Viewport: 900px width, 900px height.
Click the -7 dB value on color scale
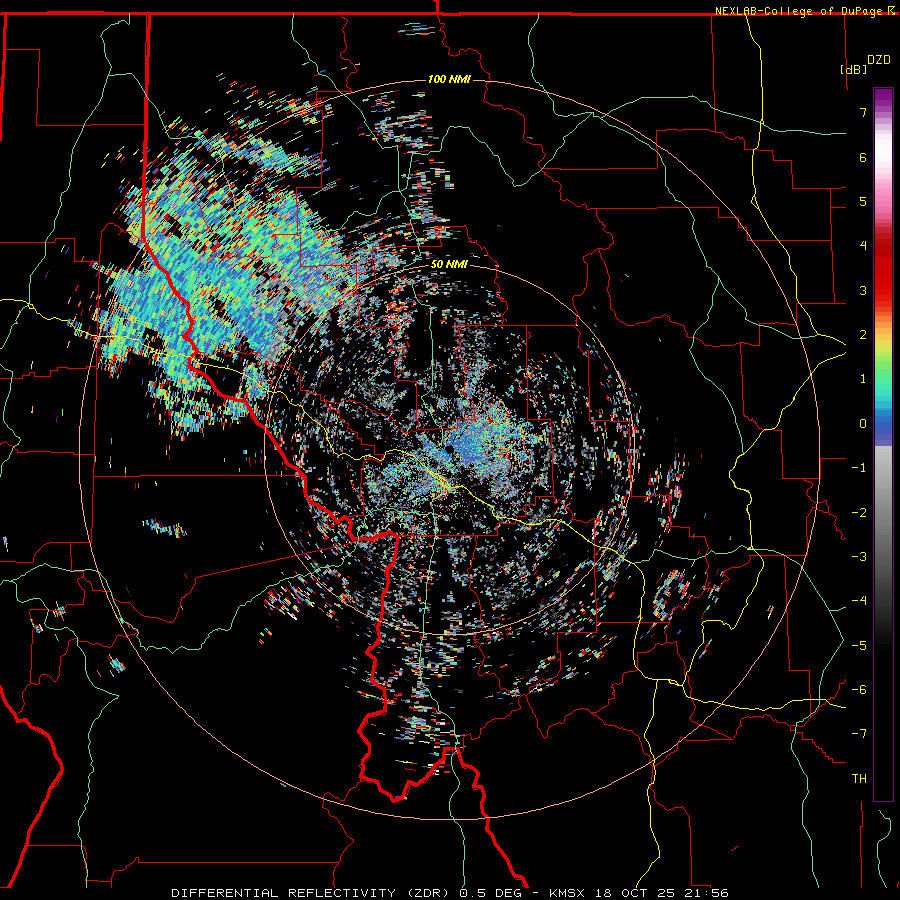pyautogui.click(x=859, y=734)
